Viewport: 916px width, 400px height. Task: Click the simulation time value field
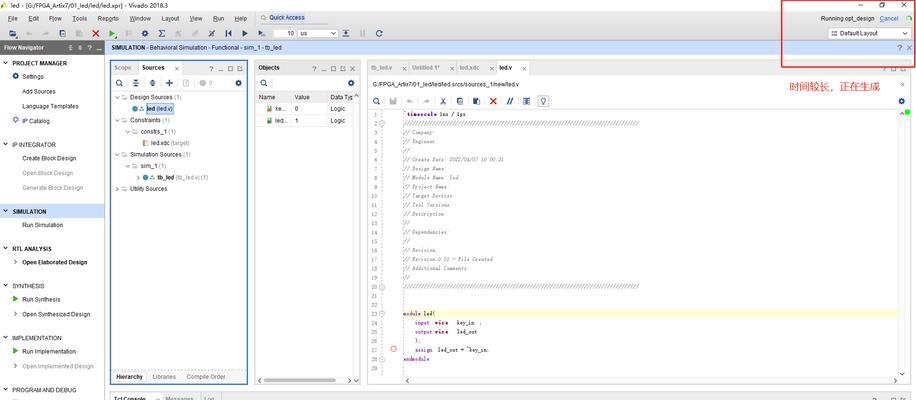(284, 34)
